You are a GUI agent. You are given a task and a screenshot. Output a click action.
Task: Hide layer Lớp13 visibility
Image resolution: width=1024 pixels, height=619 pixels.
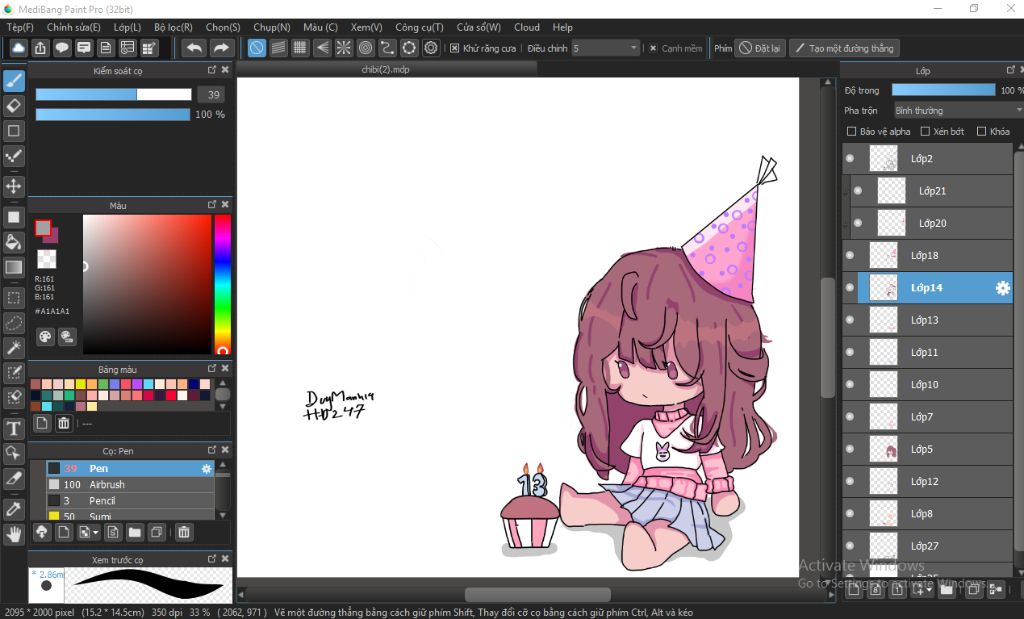point(850,320)
